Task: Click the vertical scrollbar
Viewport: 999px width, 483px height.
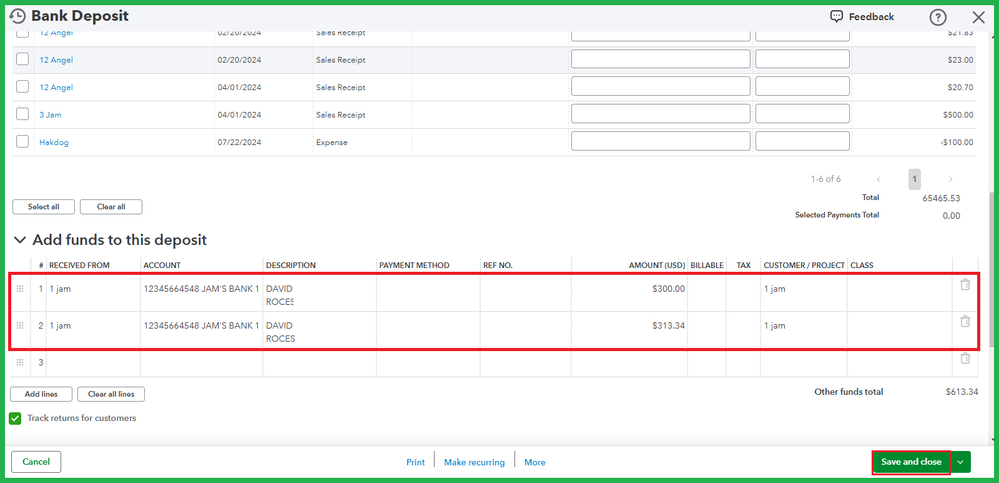Action: (991, 271)
